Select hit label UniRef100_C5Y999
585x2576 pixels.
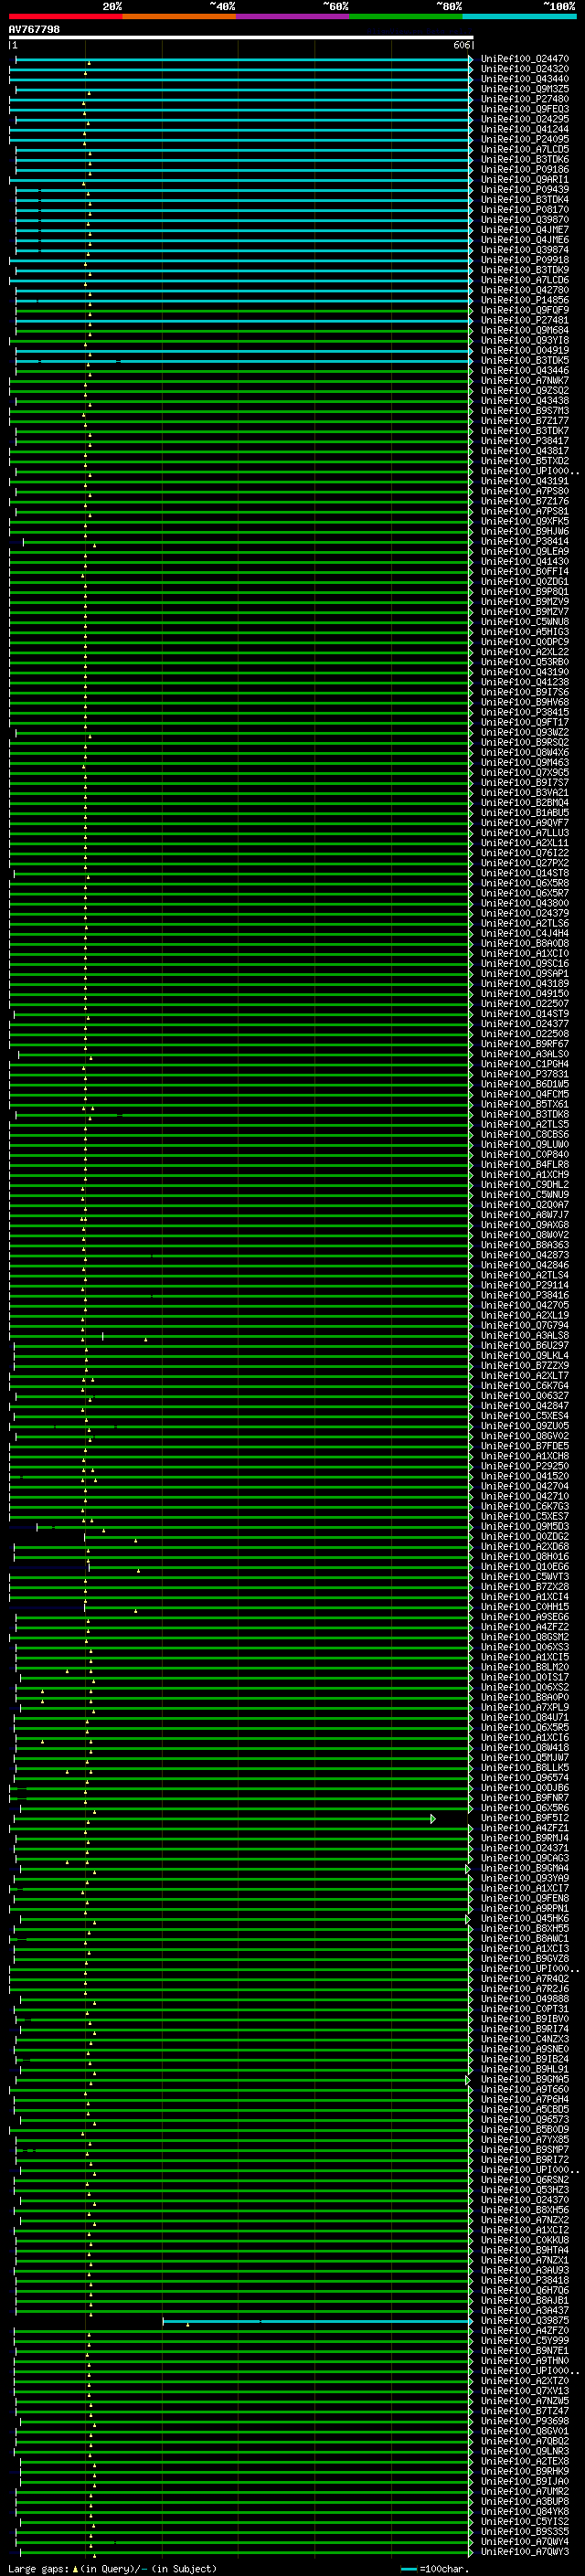click(525, 2340)
